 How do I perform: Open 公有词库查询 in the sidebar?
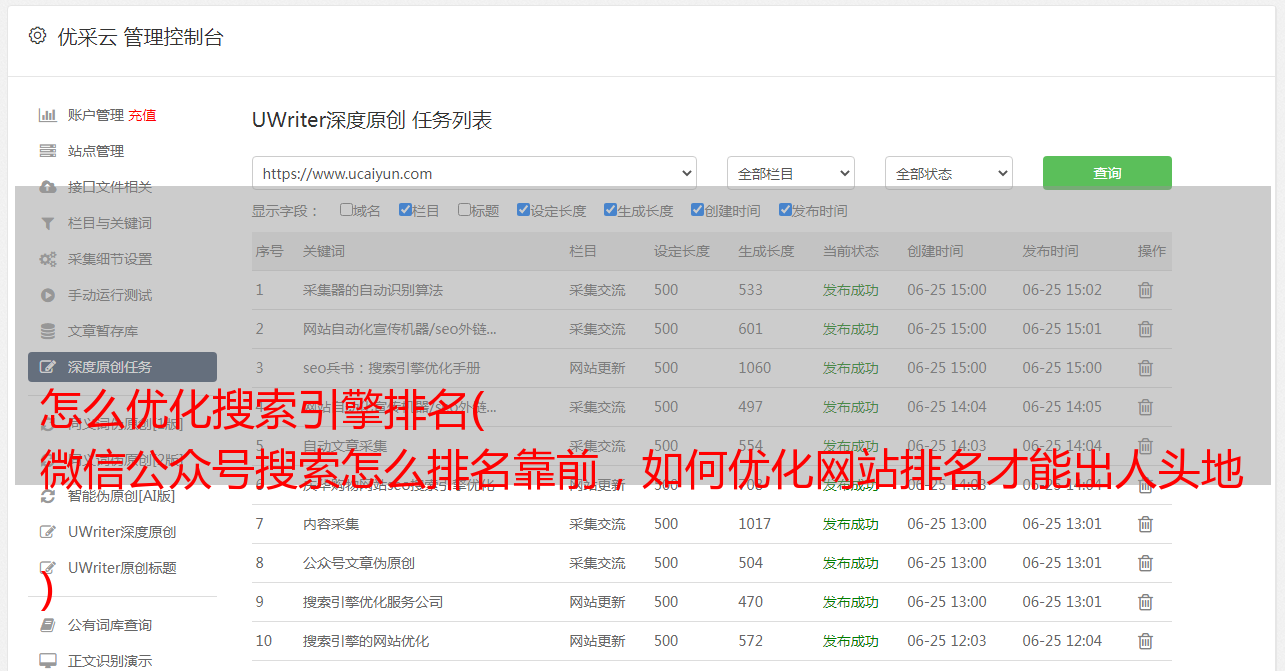tap(110, 625)
